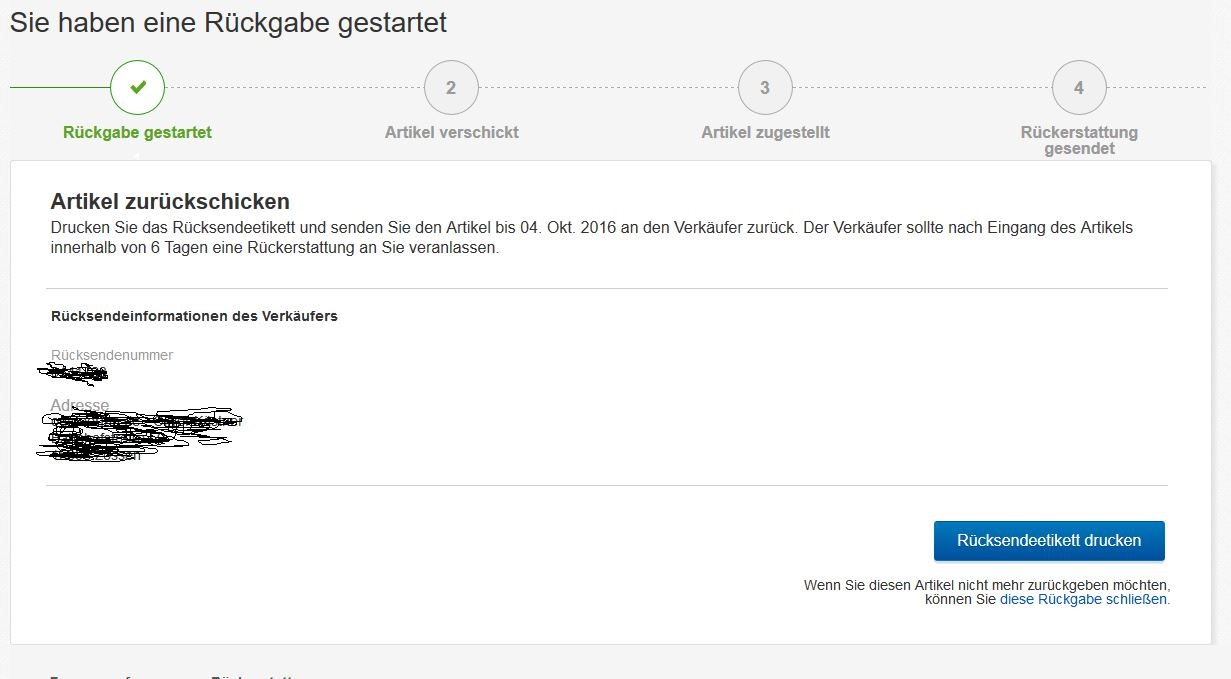Screen dimensions: 1231x679
Task: Open the 'diese Rückgabe schließen' link
Action: (1083, 600)
